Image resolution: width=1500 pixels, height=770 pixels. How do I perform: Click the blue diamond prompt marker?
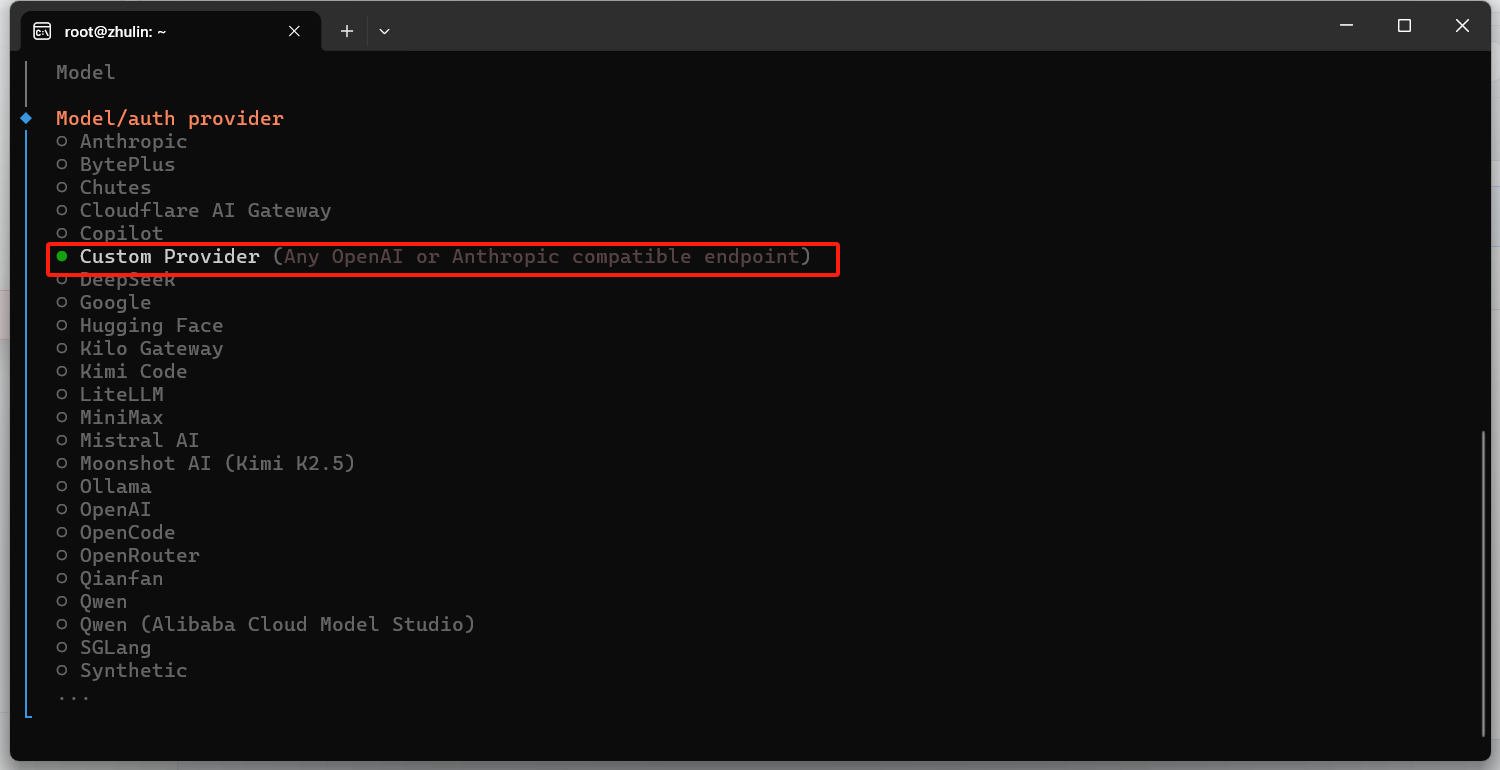[x=27, y=118]
